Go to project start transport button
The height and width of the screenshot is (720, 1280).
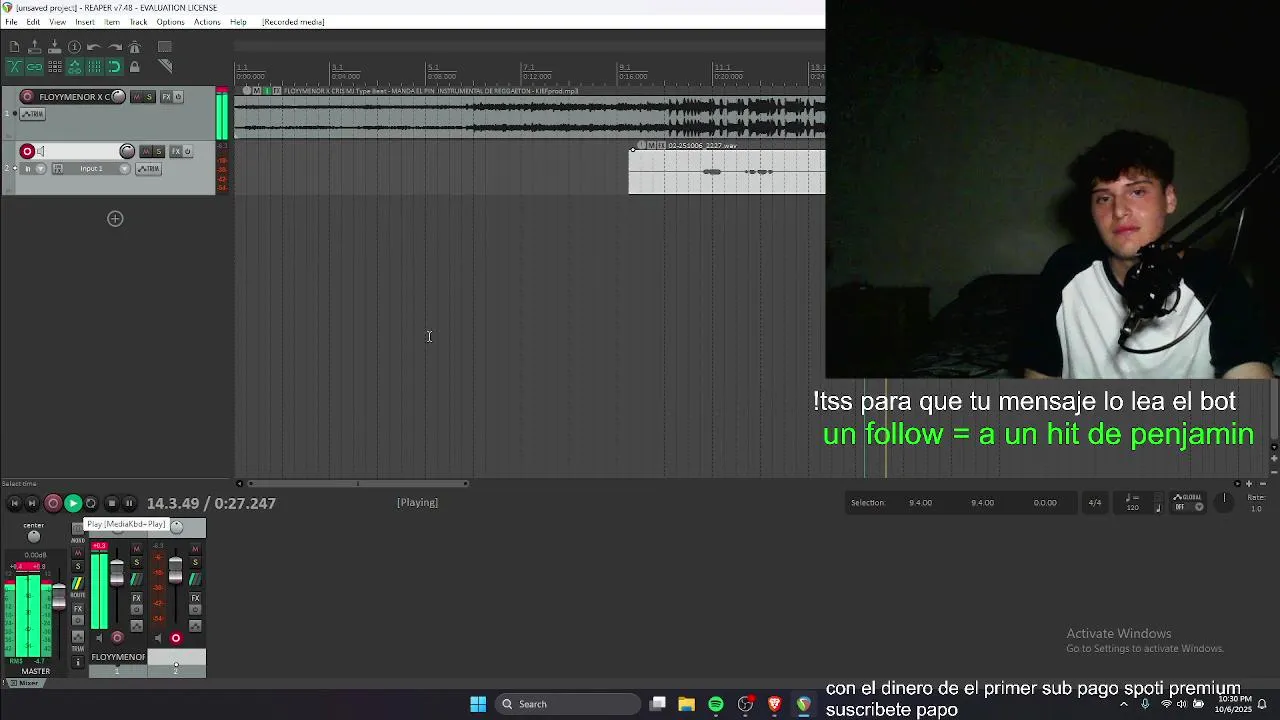pos(14,504)
